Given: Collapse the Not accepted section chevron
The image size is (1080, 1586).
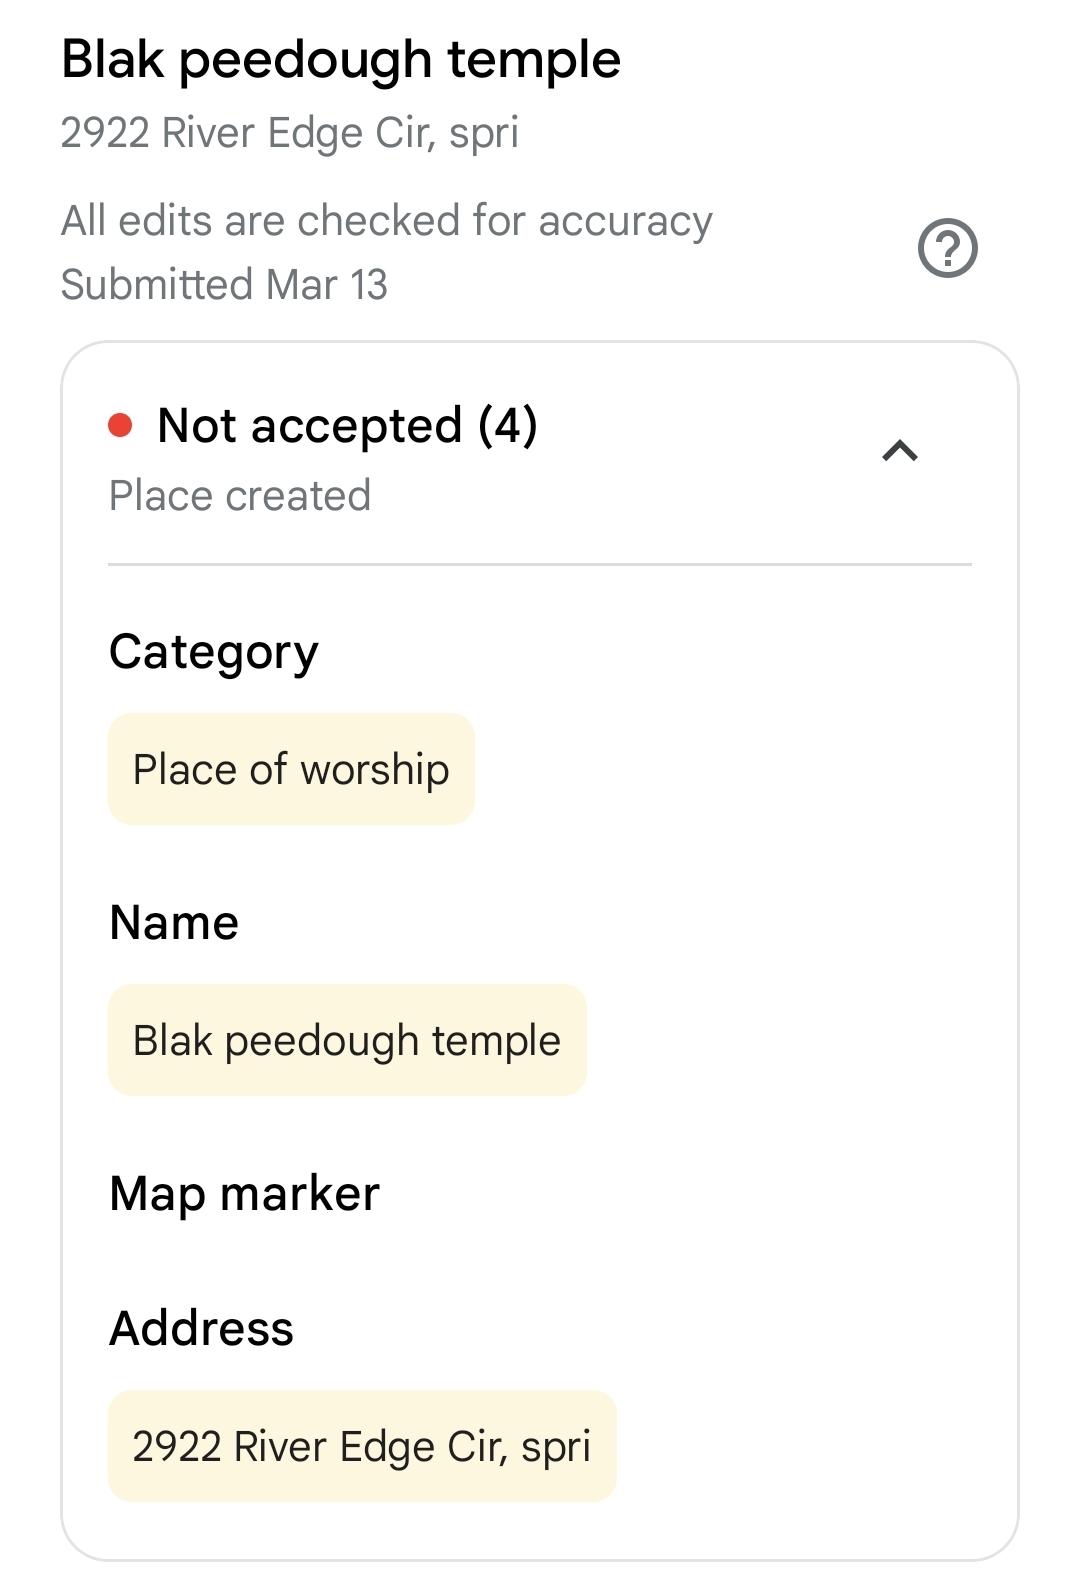Looking at the screenshot, I should pos(900,451).
